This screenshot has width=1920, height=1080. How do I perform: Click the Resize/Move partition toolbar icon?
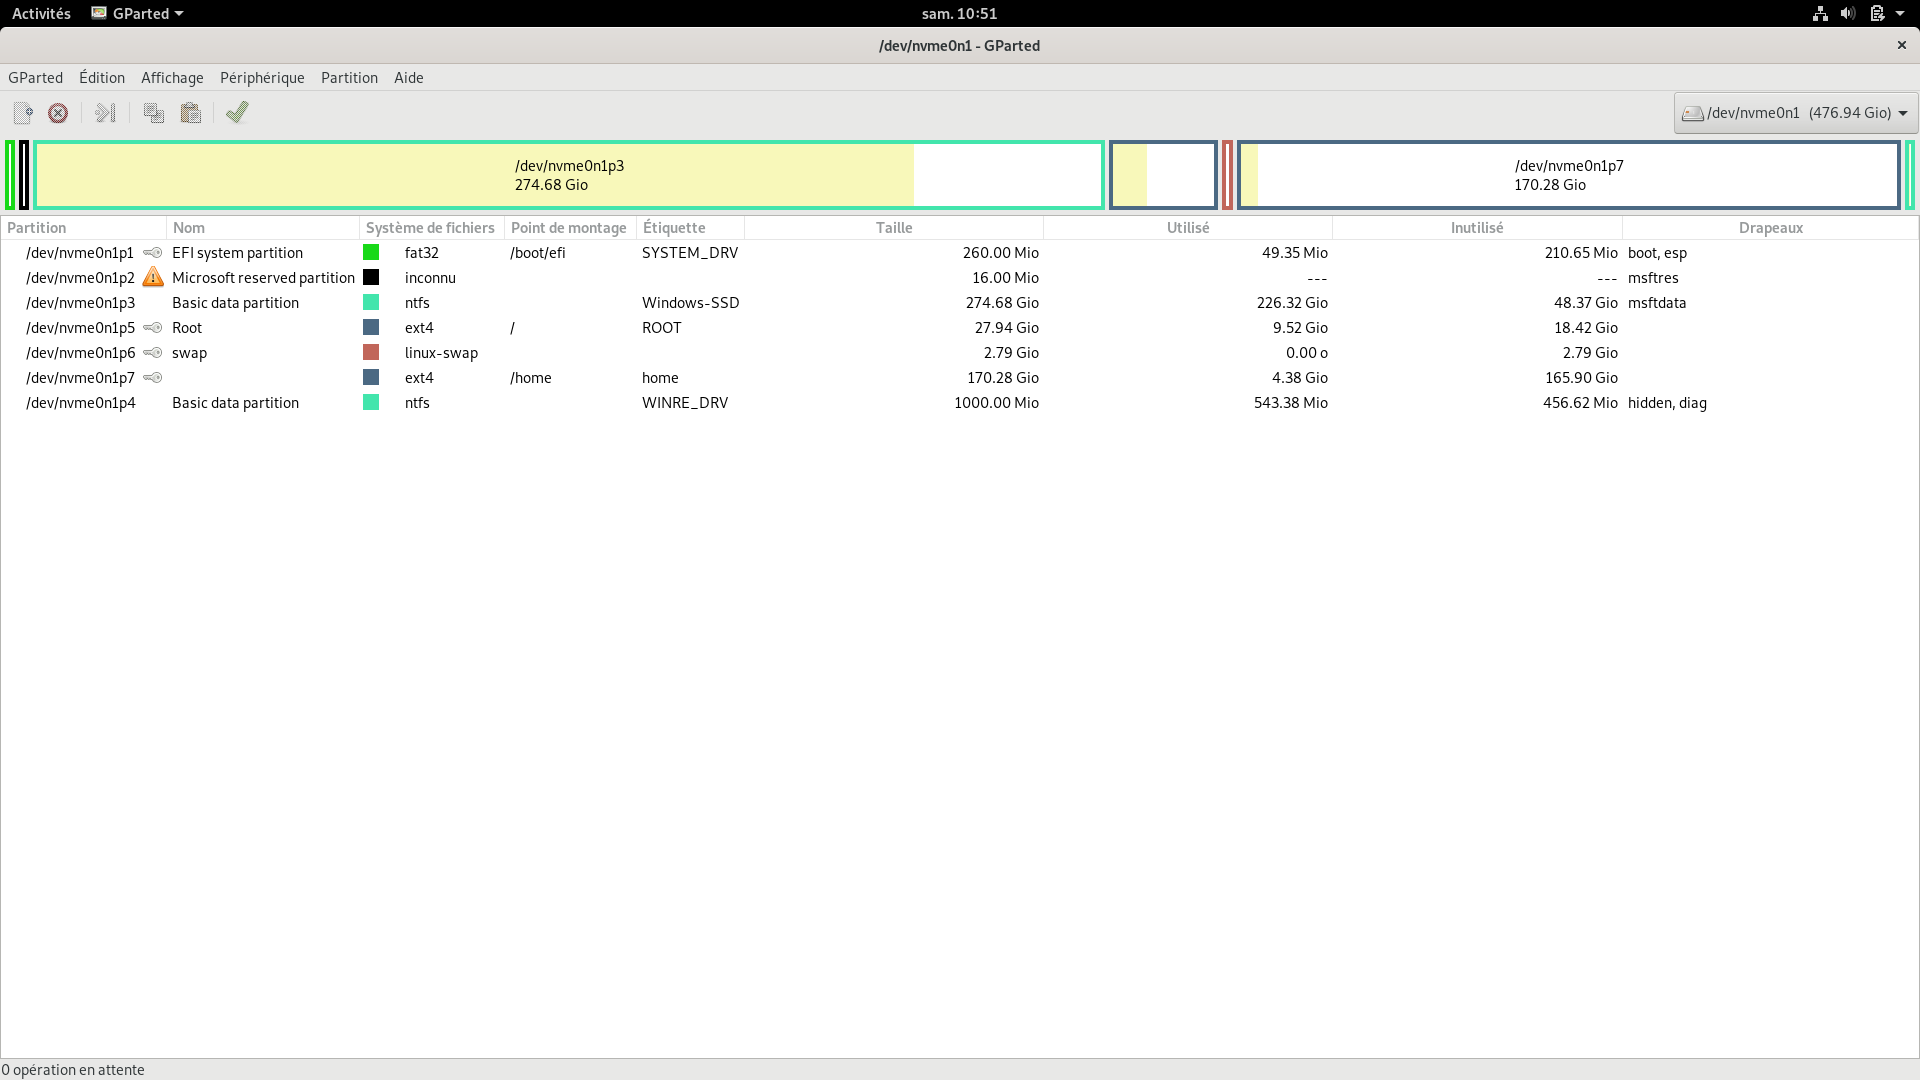tap(105, 113)
